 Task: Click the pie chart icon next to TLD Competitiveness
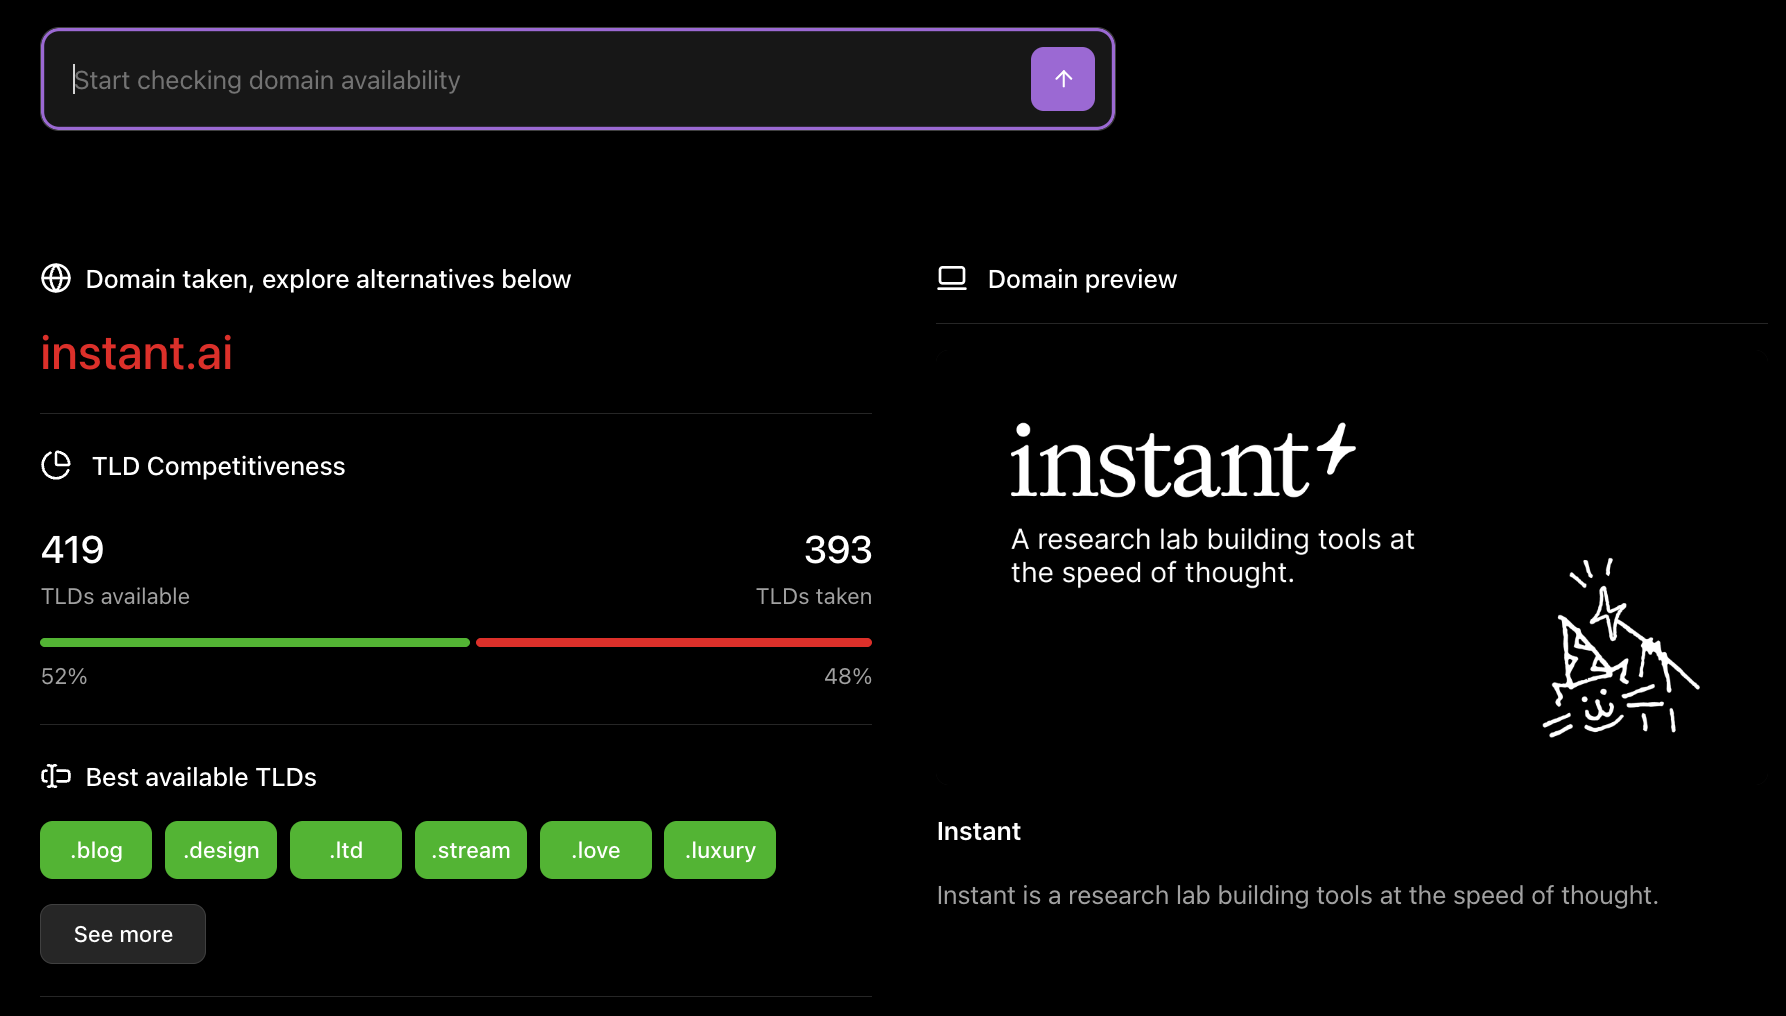tap(56, 465)
